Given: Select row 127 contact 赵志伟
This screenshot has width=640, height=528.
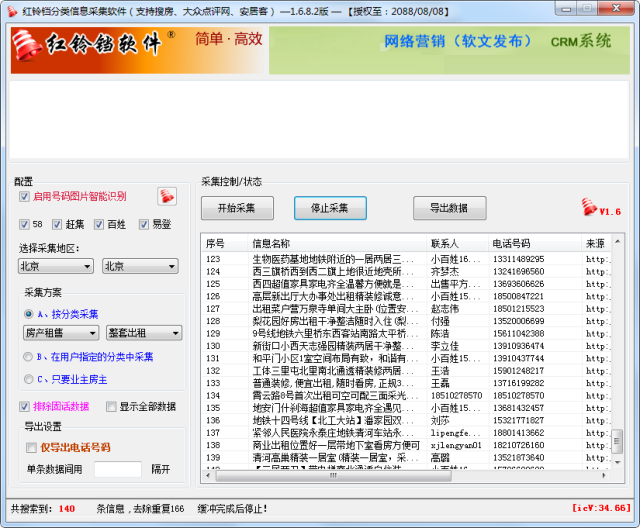Looking at the screenshot, I should point(444,309).
